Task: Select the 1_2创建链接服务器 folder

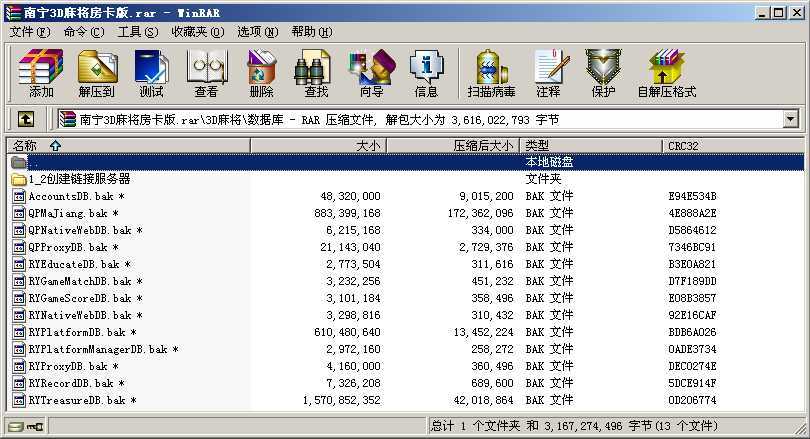Action: 80,179
